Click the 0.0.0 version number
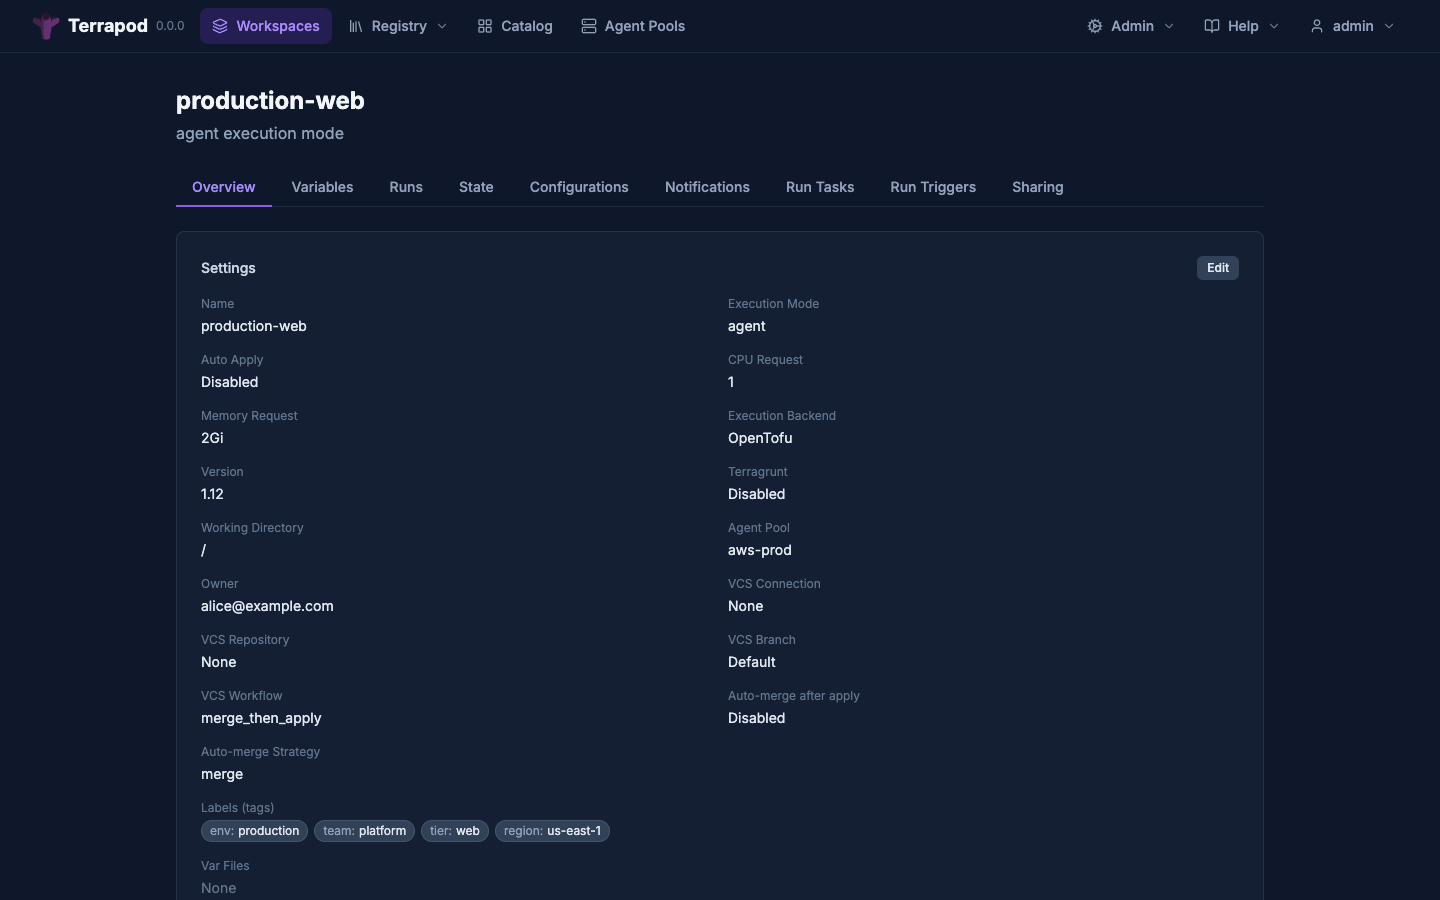1440x900 pixels. tap(170, 26)
